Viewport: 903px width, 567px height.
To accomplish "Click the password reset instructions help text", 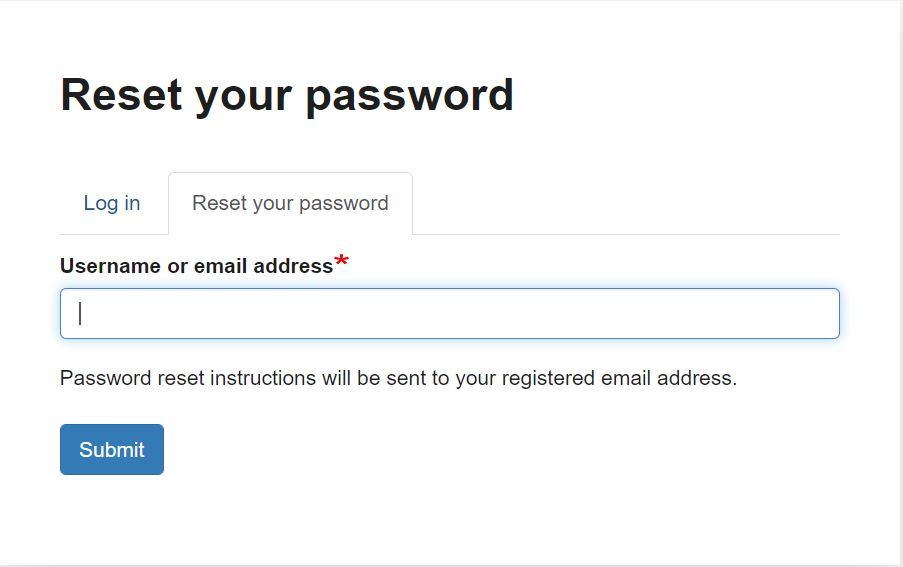I will [x=398, y=379].
